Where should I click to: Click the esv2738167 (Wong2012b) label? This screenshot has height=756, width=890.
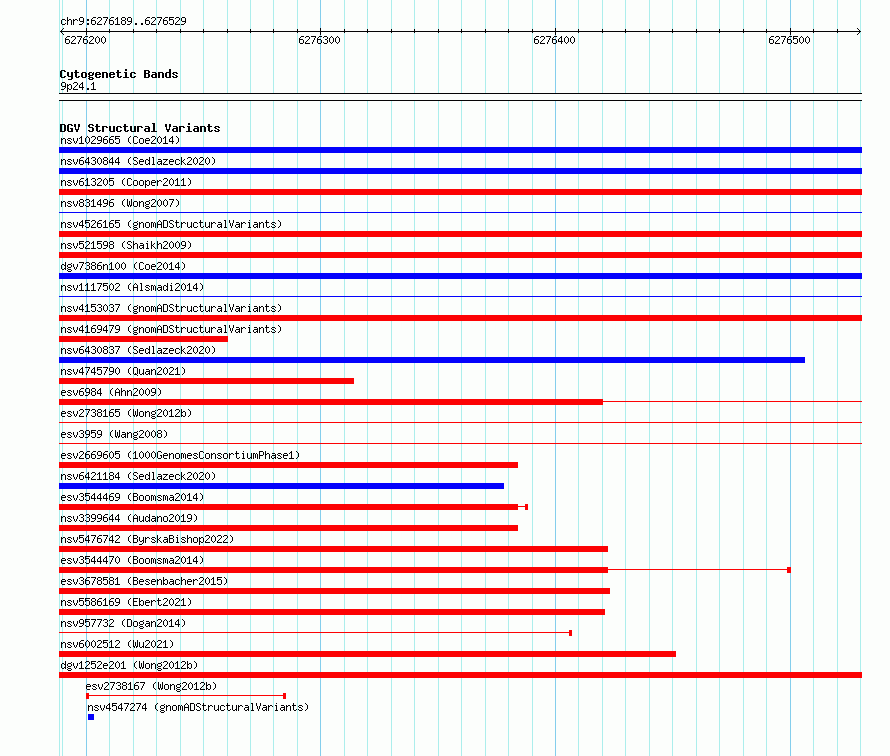(151, 686)
